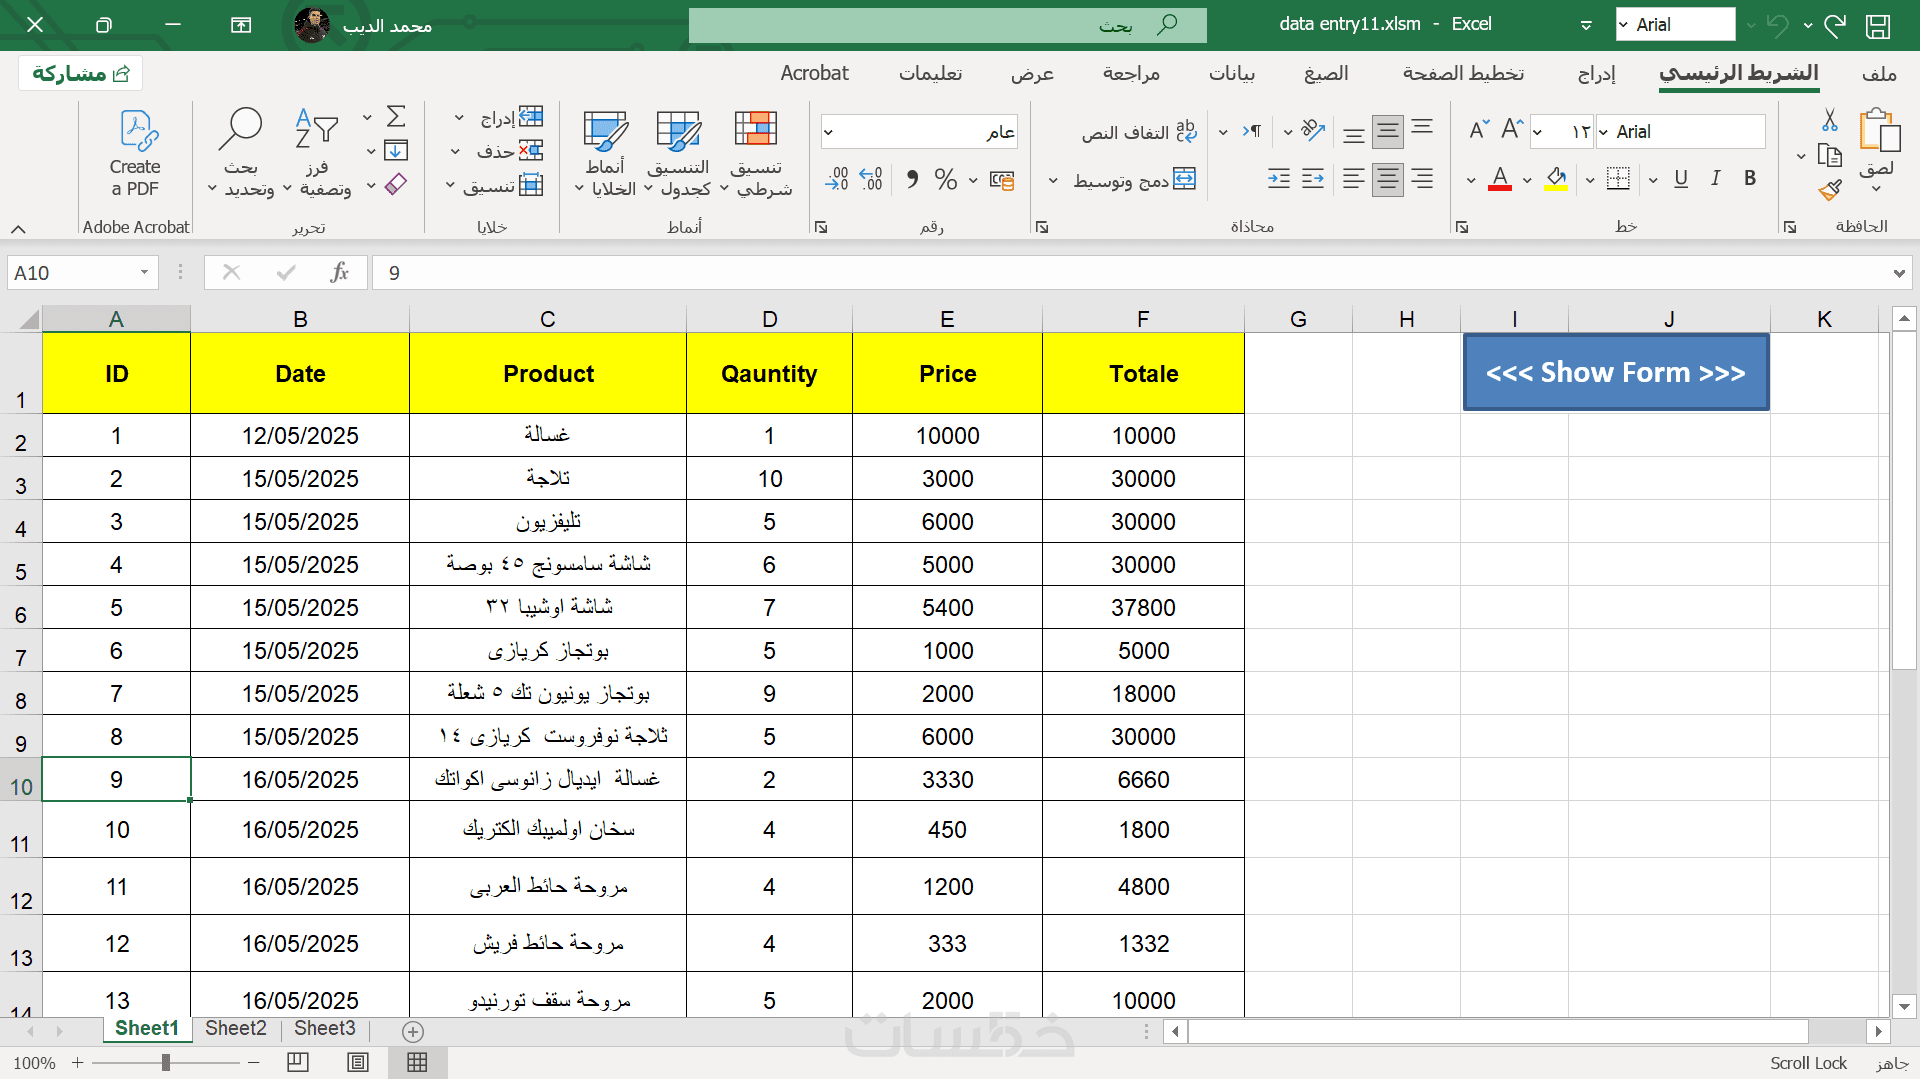Click the Format Painter brush icon
The height and width of the screenshot is (1080, 1920).
click(1830, 190)
